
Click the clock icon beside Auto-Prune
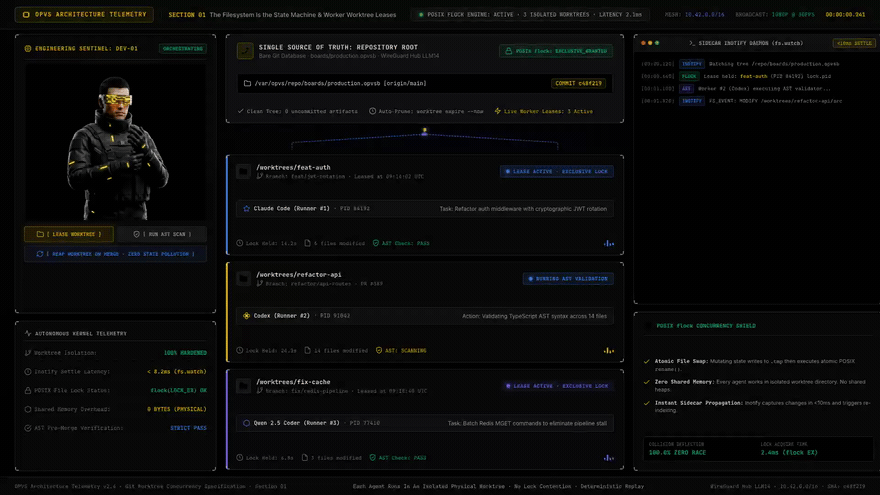(372, 111)
